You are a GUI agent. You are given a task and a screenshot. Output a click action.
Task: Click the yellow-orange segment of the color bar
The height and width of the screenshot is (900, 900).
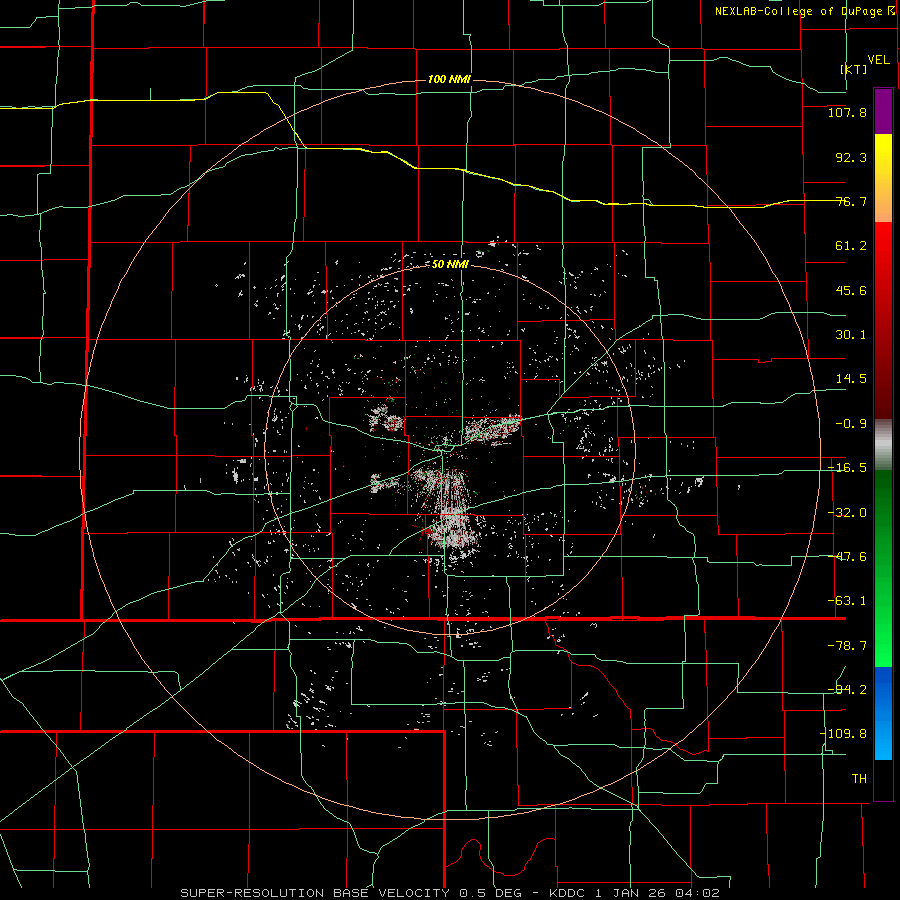883,178
